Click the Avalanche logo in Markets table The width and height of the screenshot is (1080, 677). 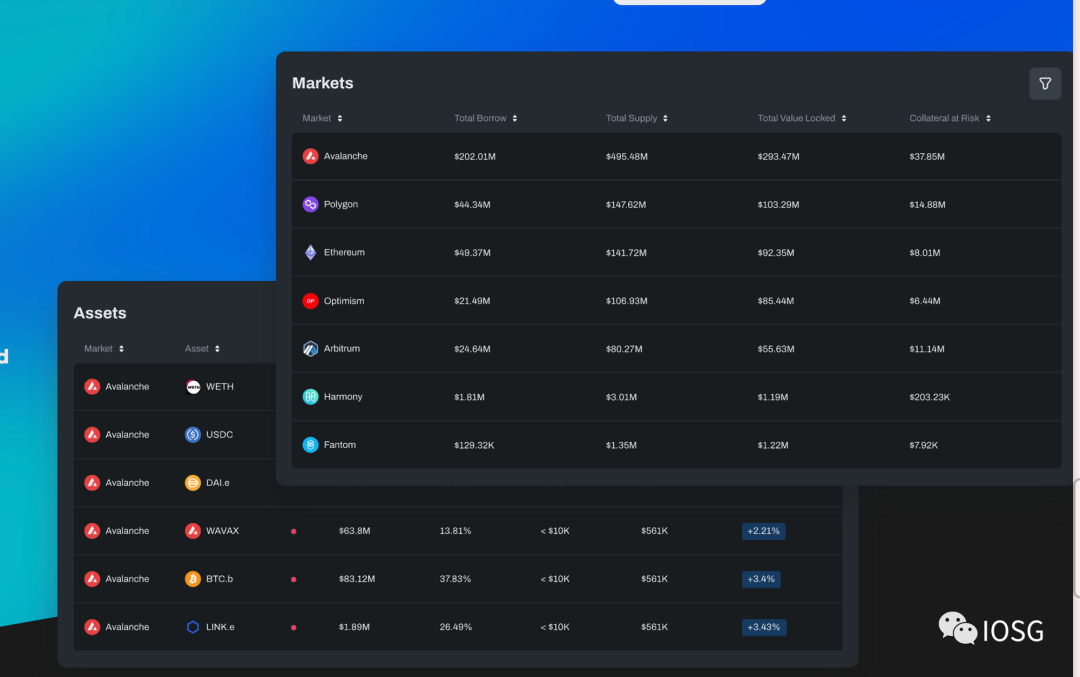(x=311, y=156)
